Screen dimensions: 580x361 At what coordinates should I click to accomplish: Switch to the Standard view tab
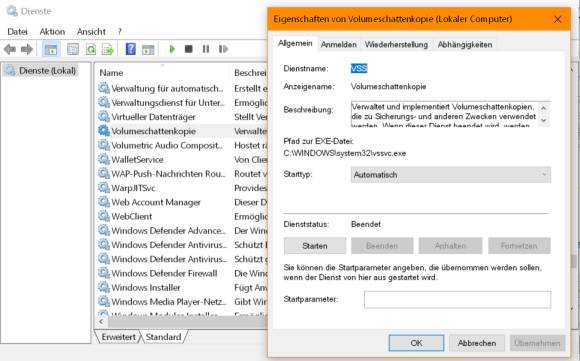coord(163,337)
